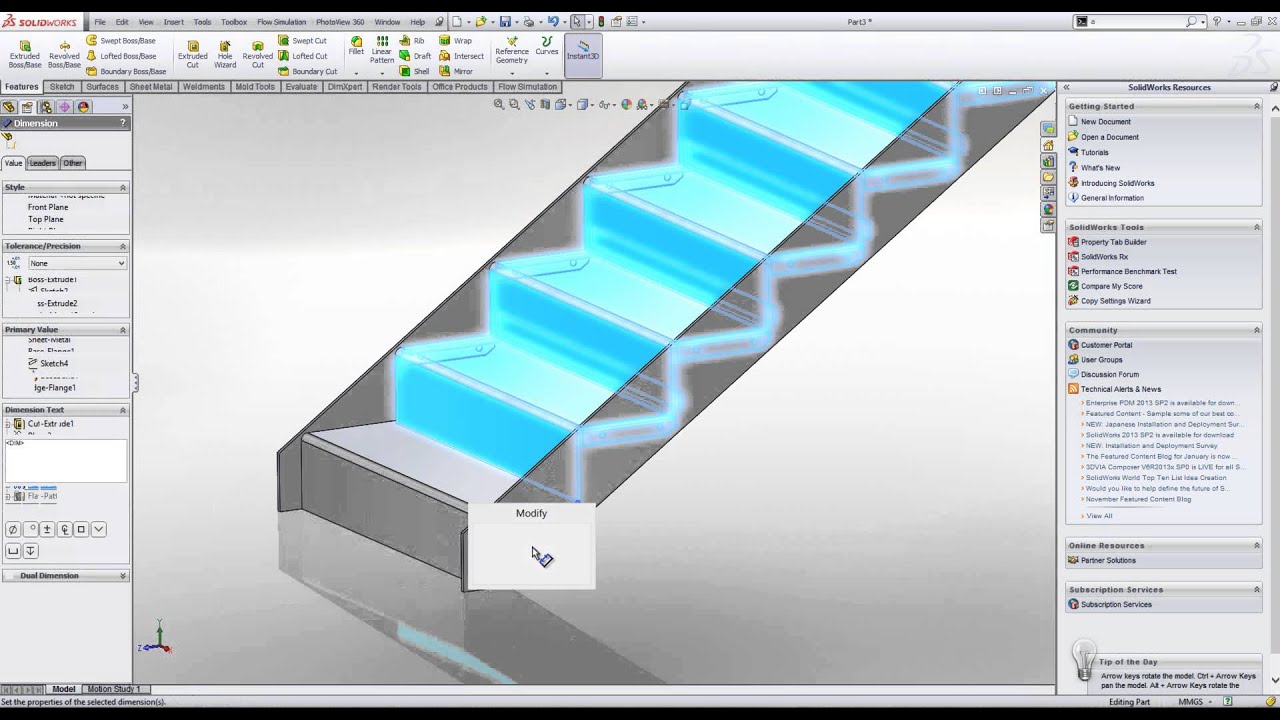The height and width of the screenshot is (720, 1280).
Task: Choose Lofted Cut feature
Action: tap(303, 56)
